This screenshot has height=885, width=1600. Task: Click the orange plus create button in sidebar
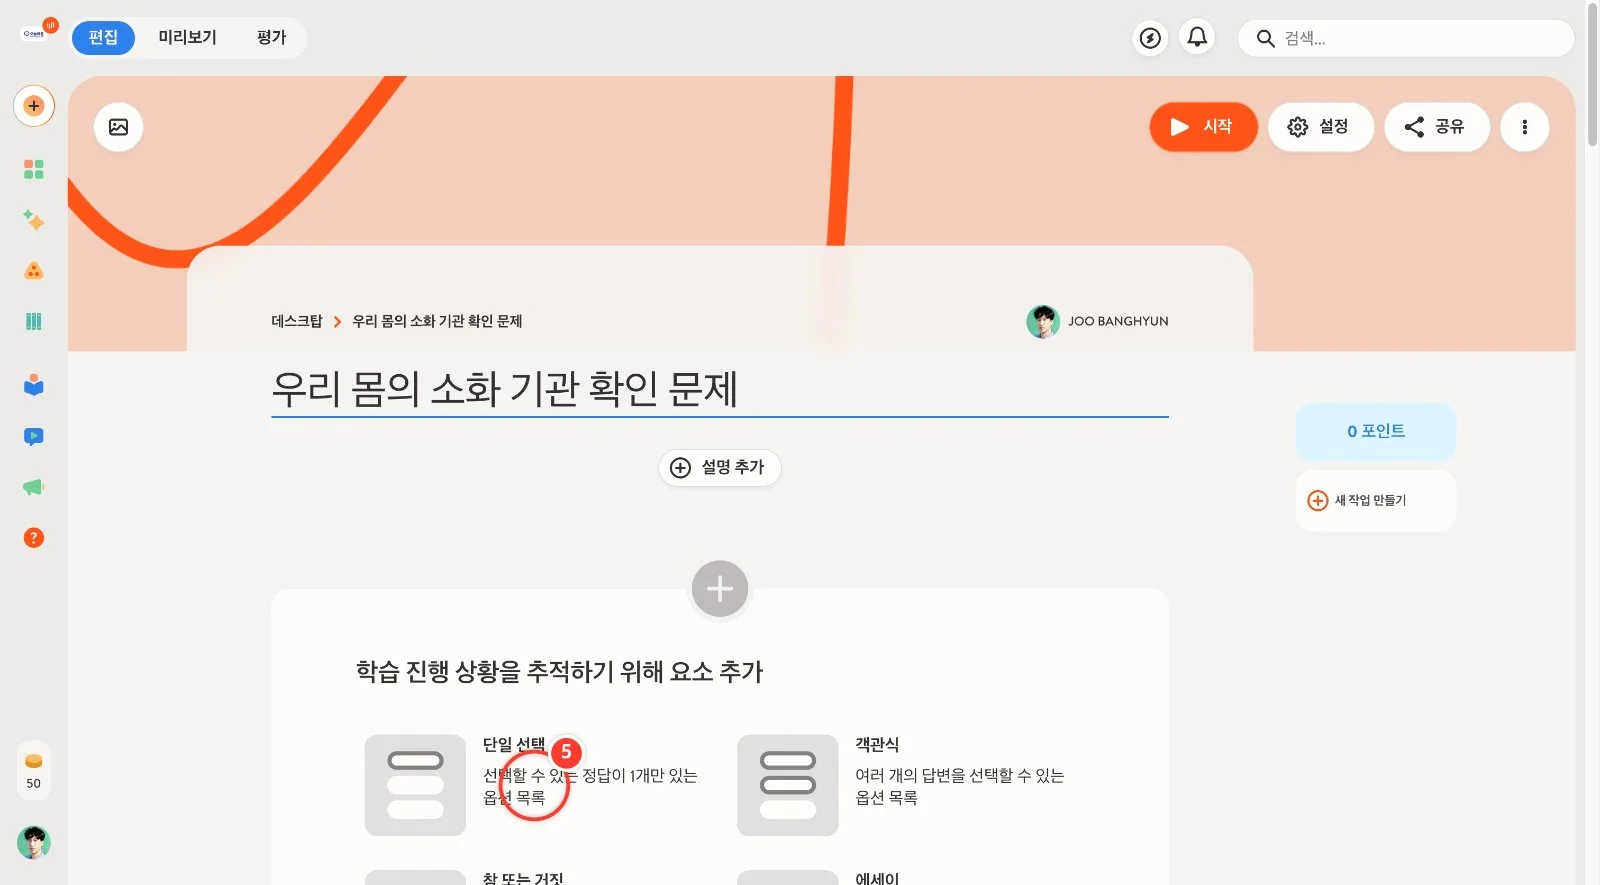click(x=34, y=106)
